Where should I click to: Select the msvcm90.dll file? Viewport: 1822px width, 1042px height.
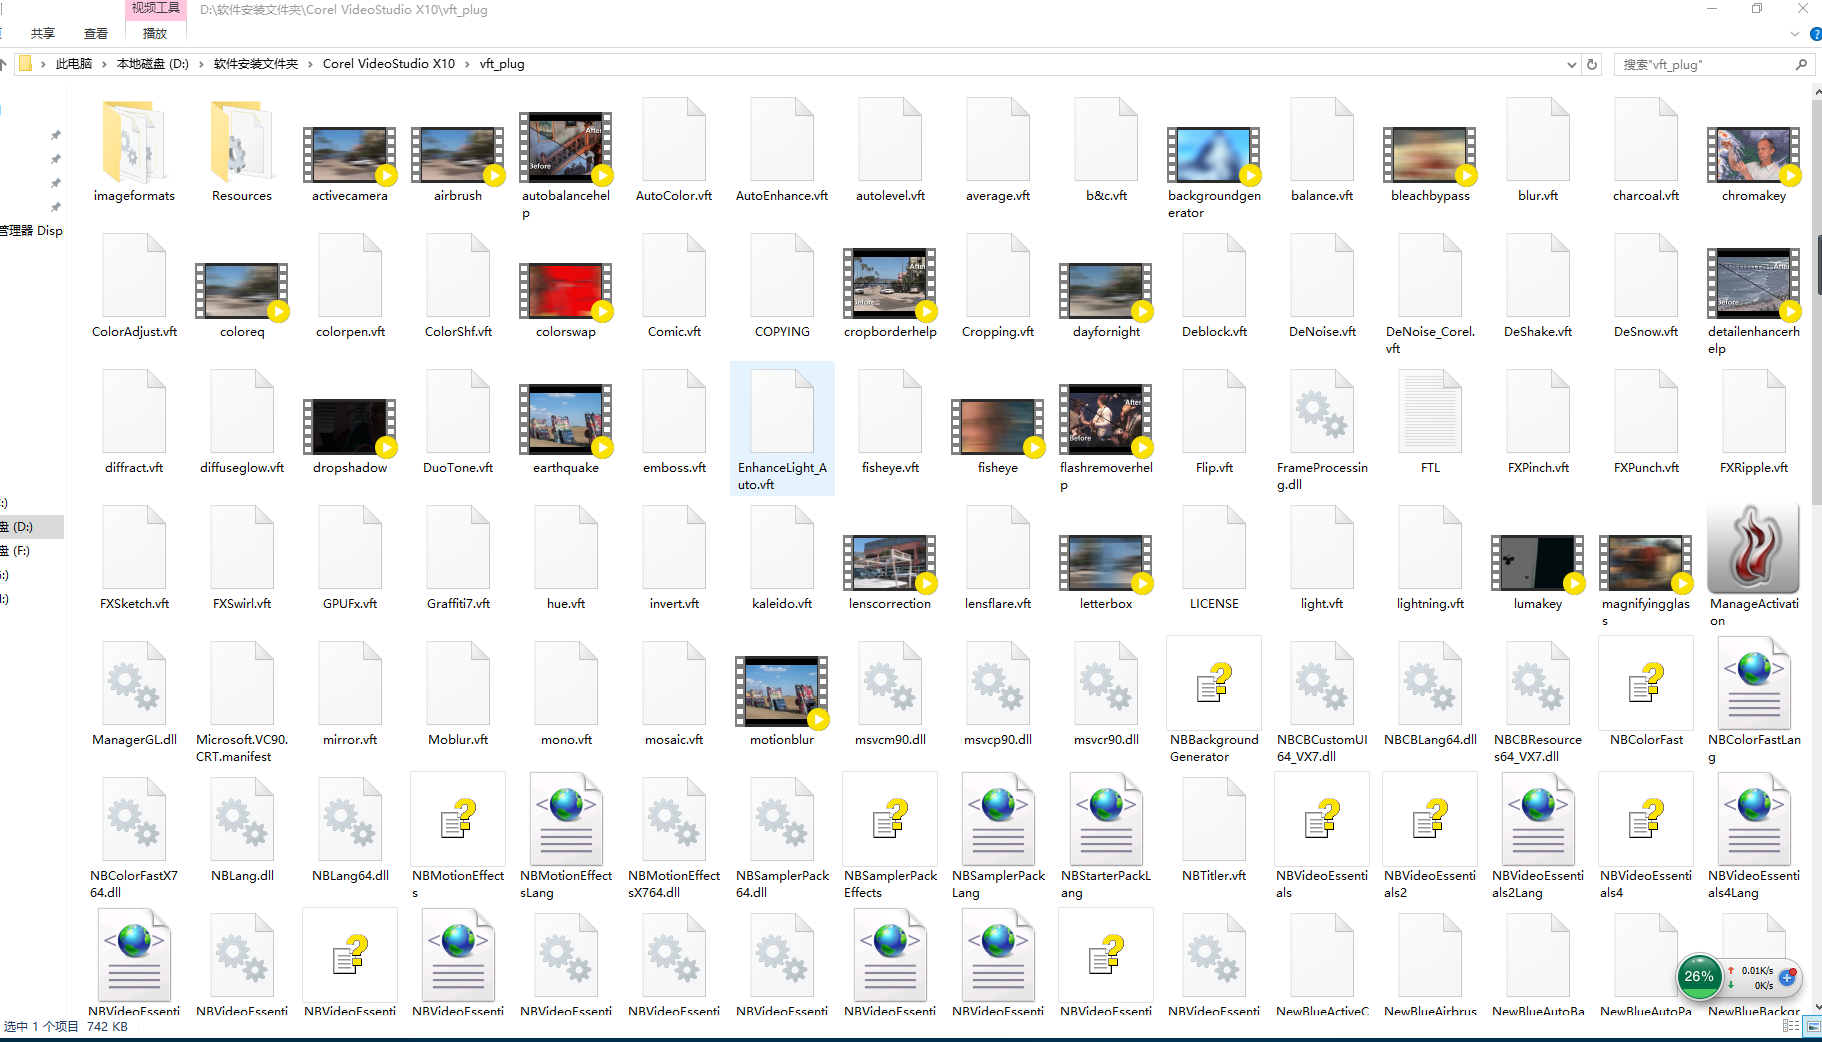pos(890,694)
